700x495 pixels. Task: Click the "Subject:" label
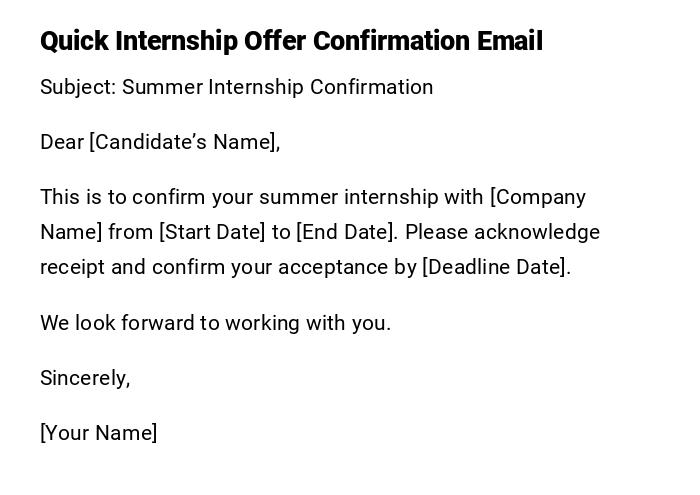tap(78, 88)
